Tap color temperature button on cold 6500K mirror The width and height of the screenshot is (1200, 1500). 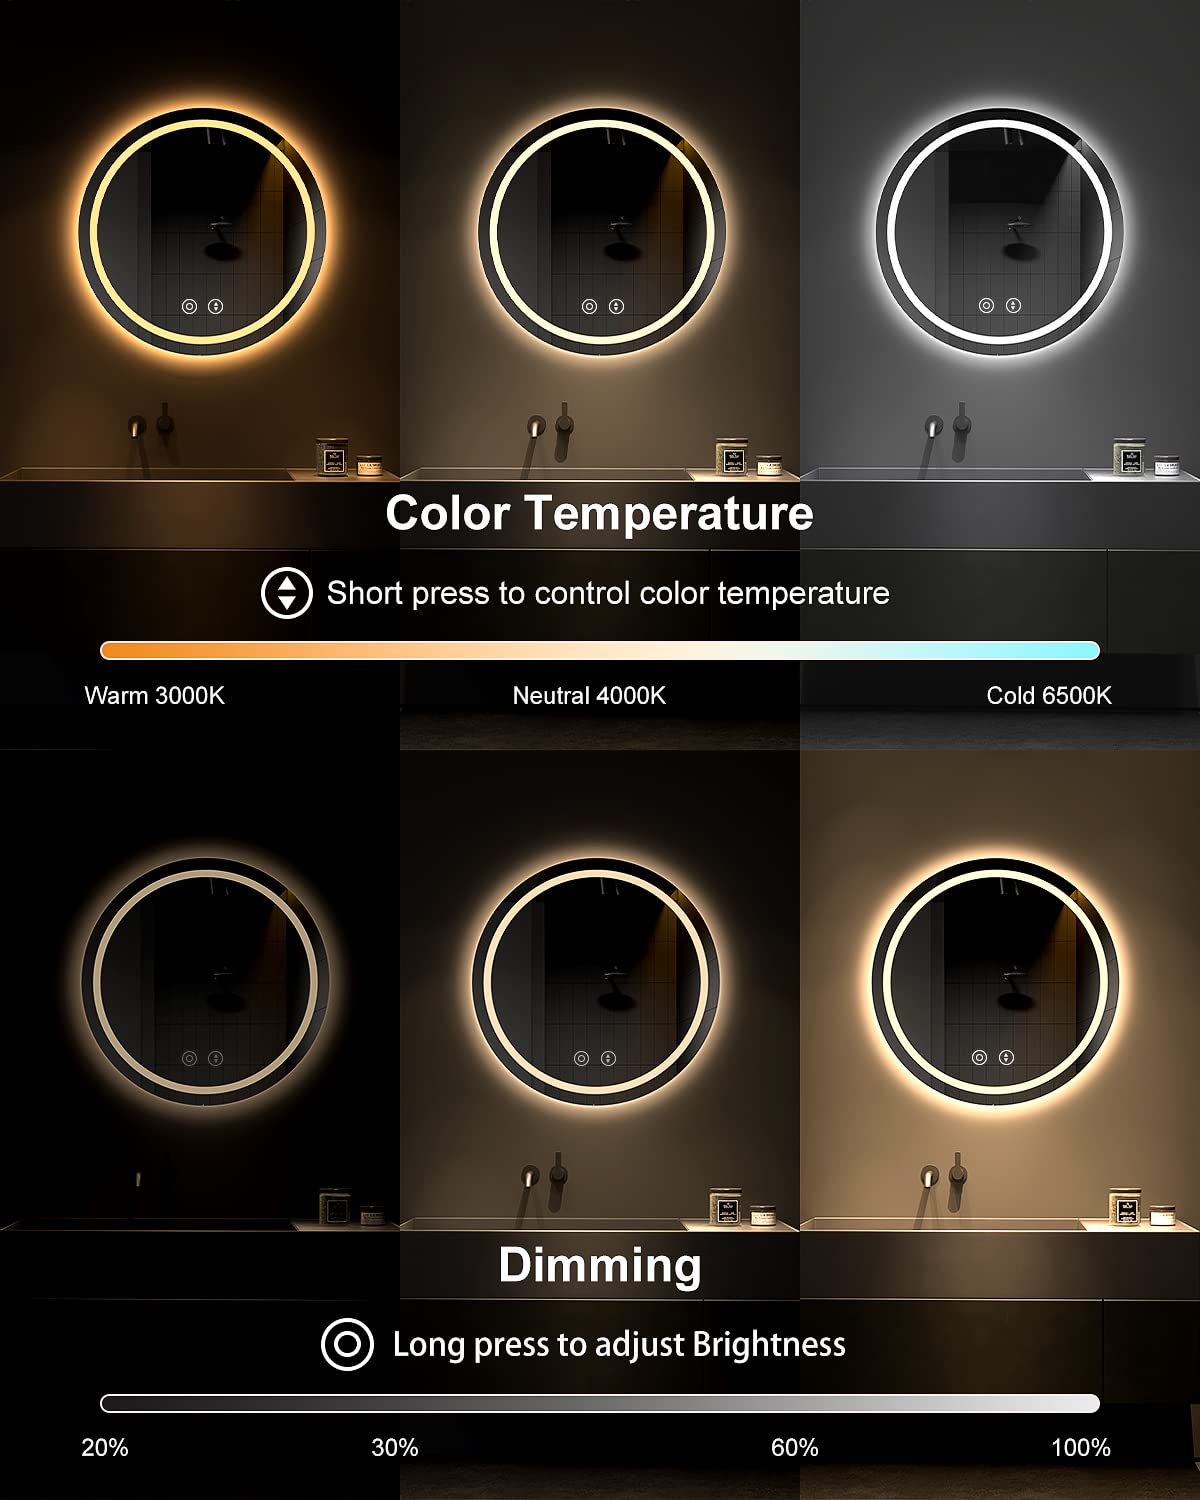pos(1013,305)
